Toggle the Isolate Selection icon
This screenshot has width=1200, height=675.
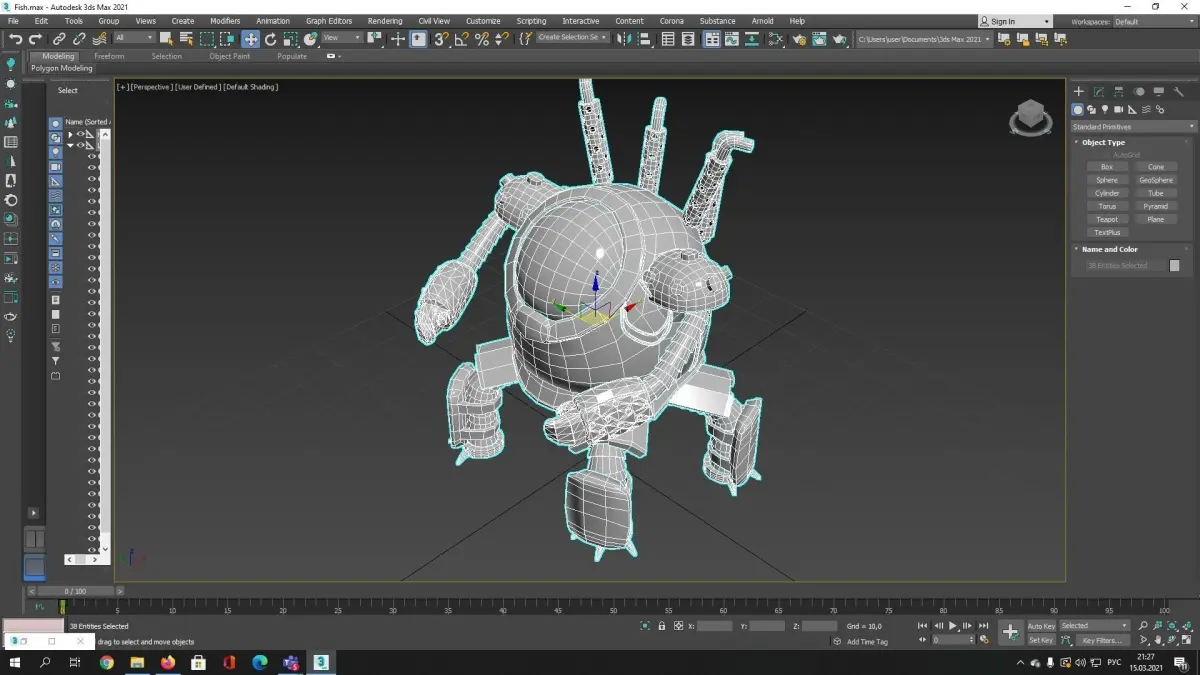[645, 626]
